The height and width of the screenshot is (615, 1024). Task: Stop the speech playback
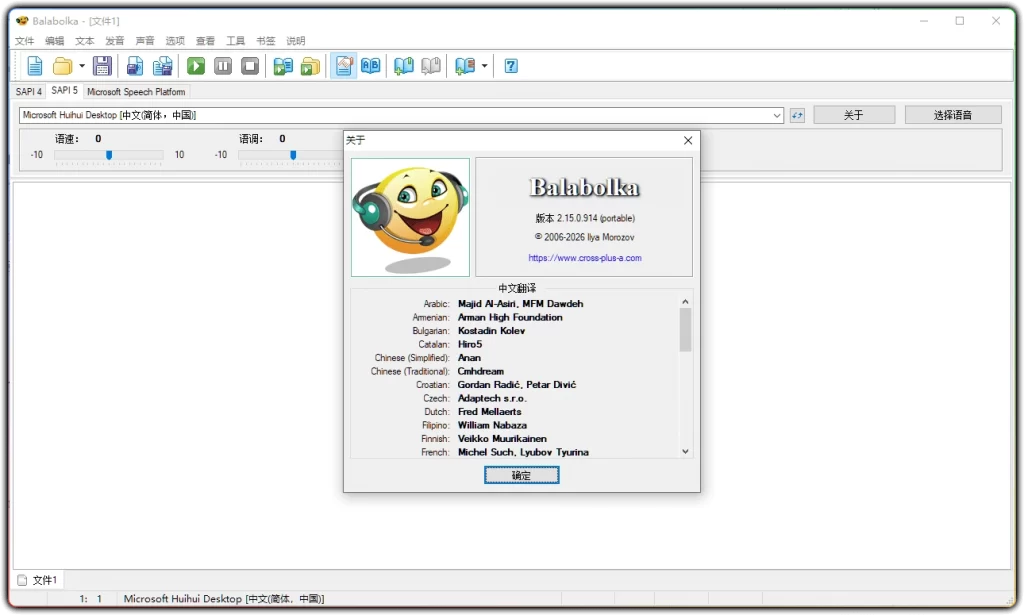pyautogui.click(x=250, y=66)
